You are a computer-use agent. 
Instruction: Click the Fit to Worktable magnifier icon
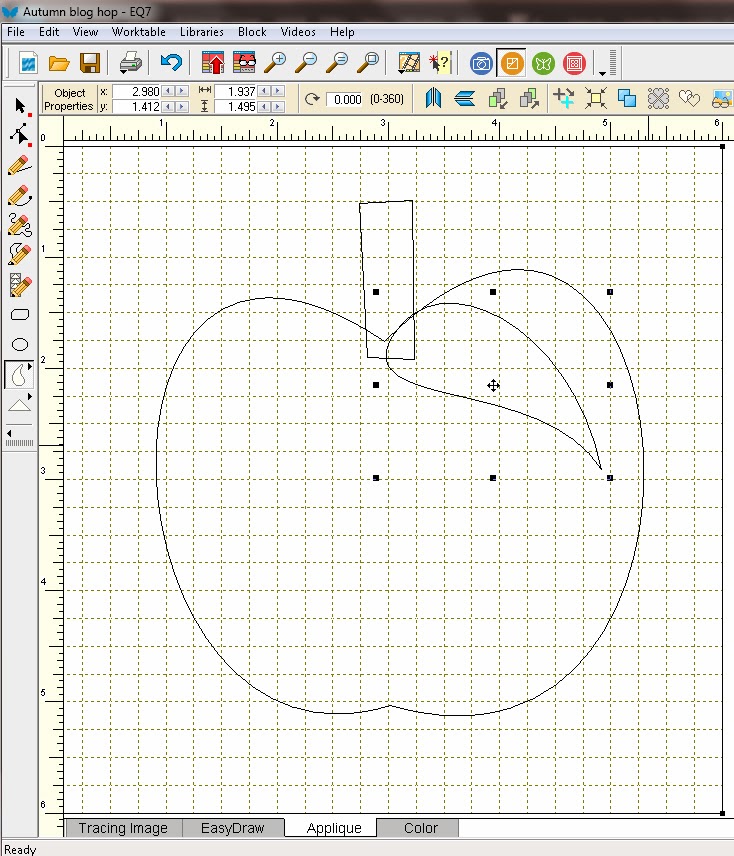[x=369, y=63]
